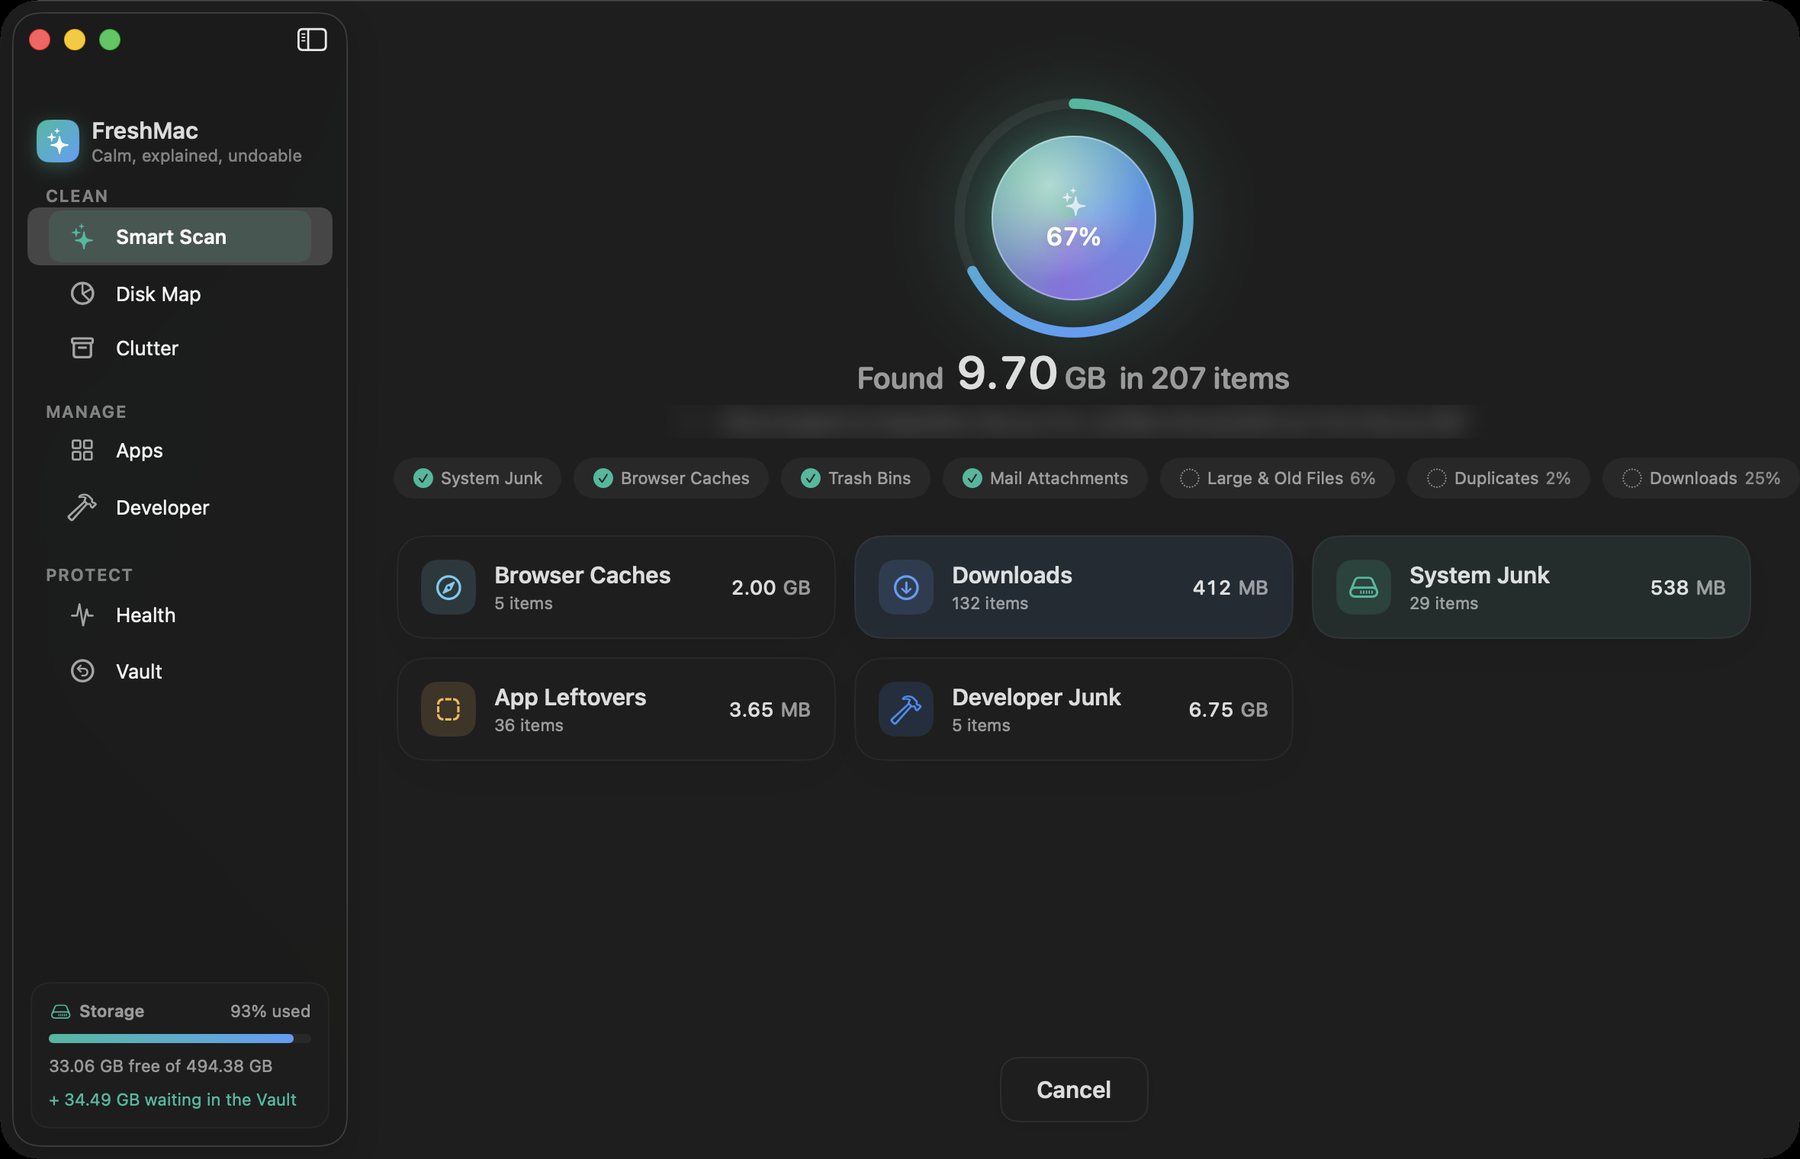Viewport: 1800px width, 1159px height.
Task: Click the Downloads 25% chip pending circle
Action: pyautogui.click(x=1632, y=478)
